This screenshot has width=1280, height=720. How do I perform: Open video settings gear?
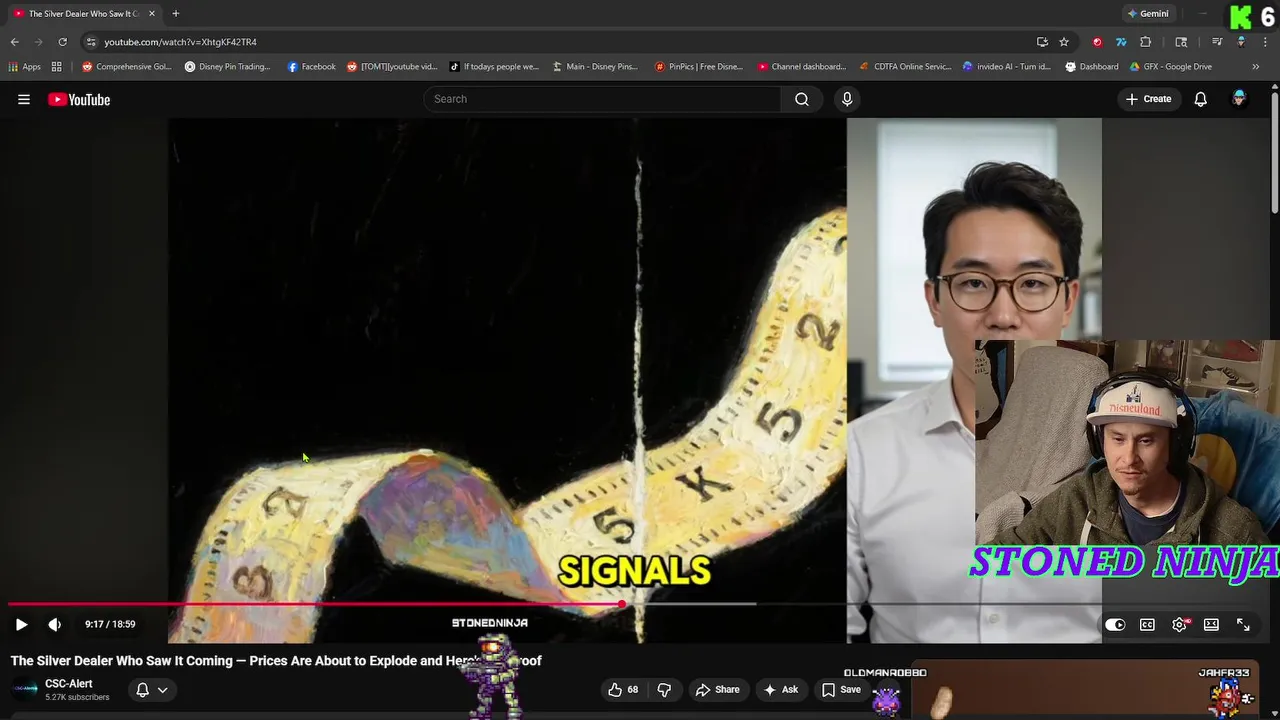click(1180, 625)
